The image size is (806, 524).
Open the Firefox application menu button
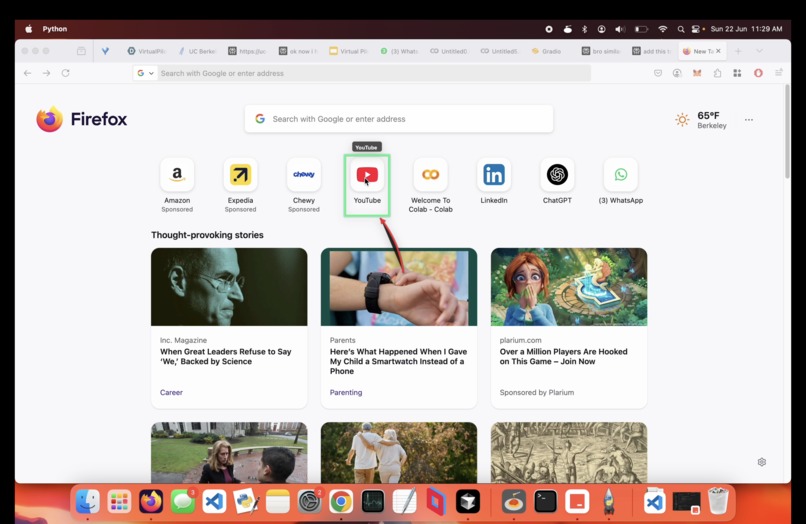pos(779,73)
